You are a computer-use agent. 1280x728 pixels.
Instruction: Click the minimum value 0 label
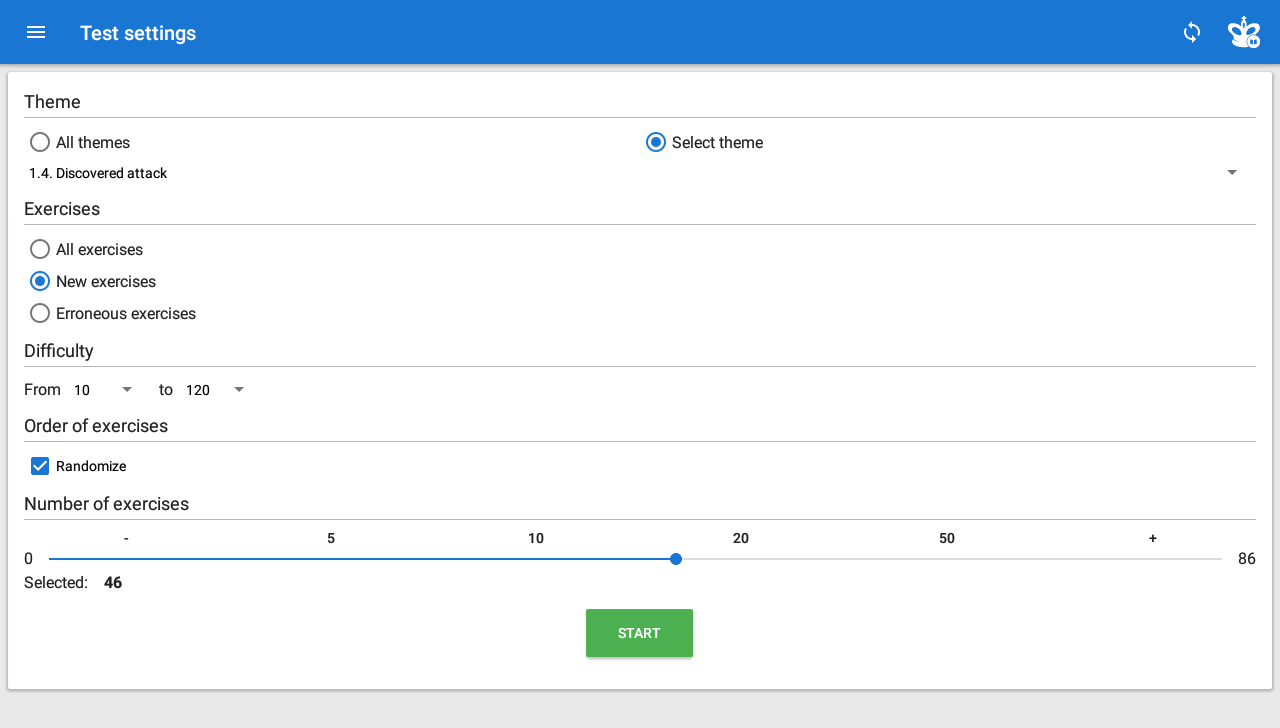tap(29, 559)
